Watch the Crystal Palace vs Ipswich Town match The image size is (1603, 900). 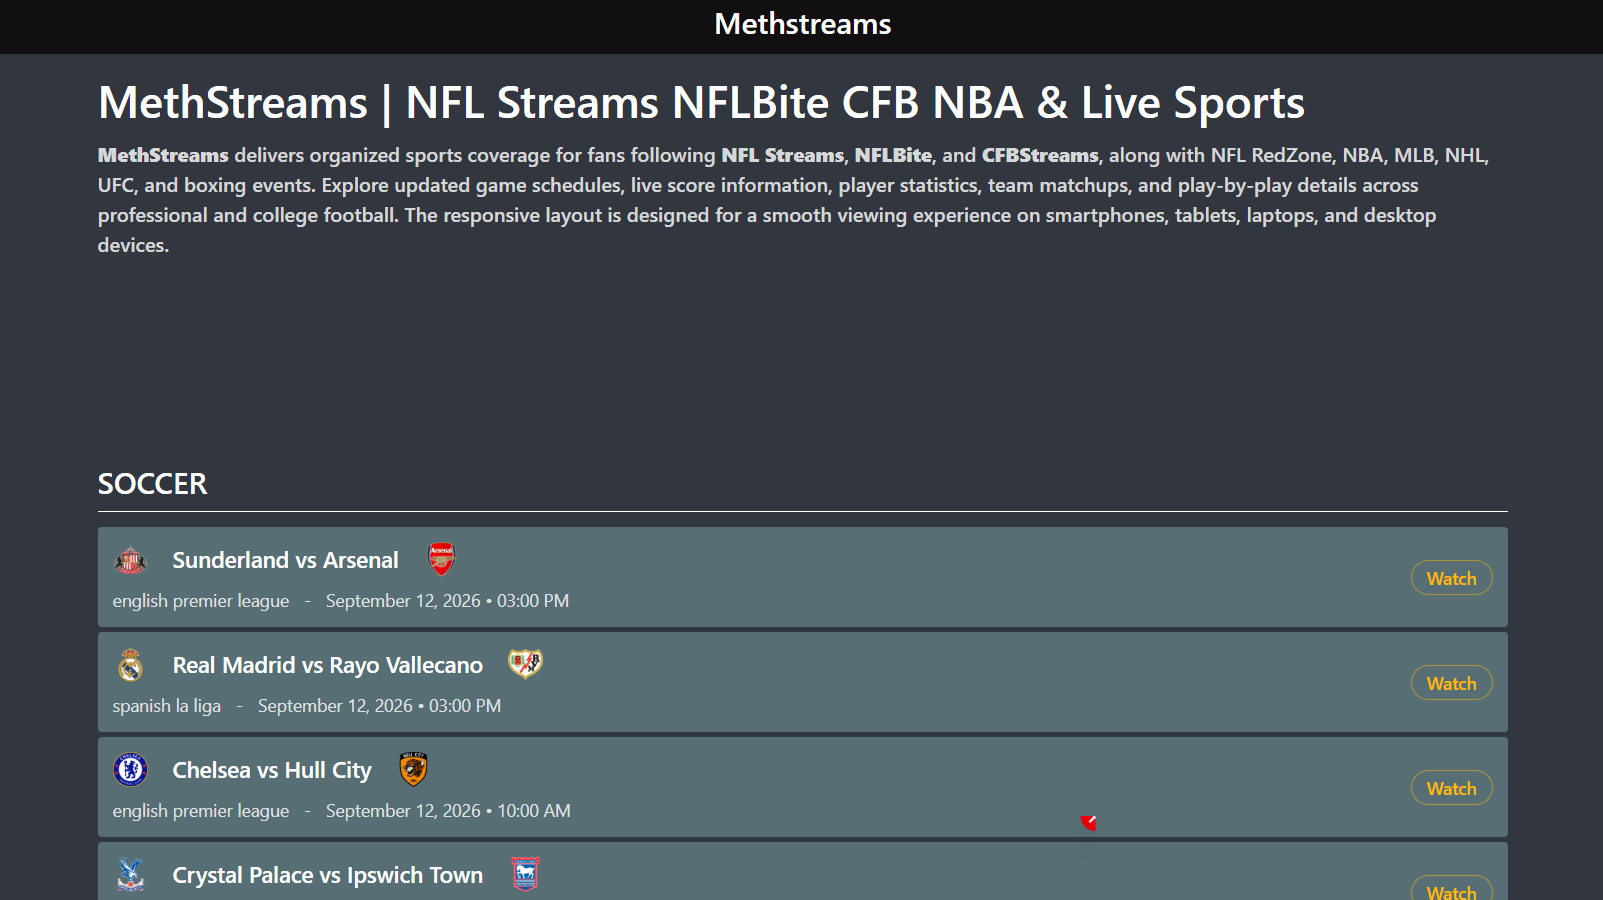[x=1451, y=889]
